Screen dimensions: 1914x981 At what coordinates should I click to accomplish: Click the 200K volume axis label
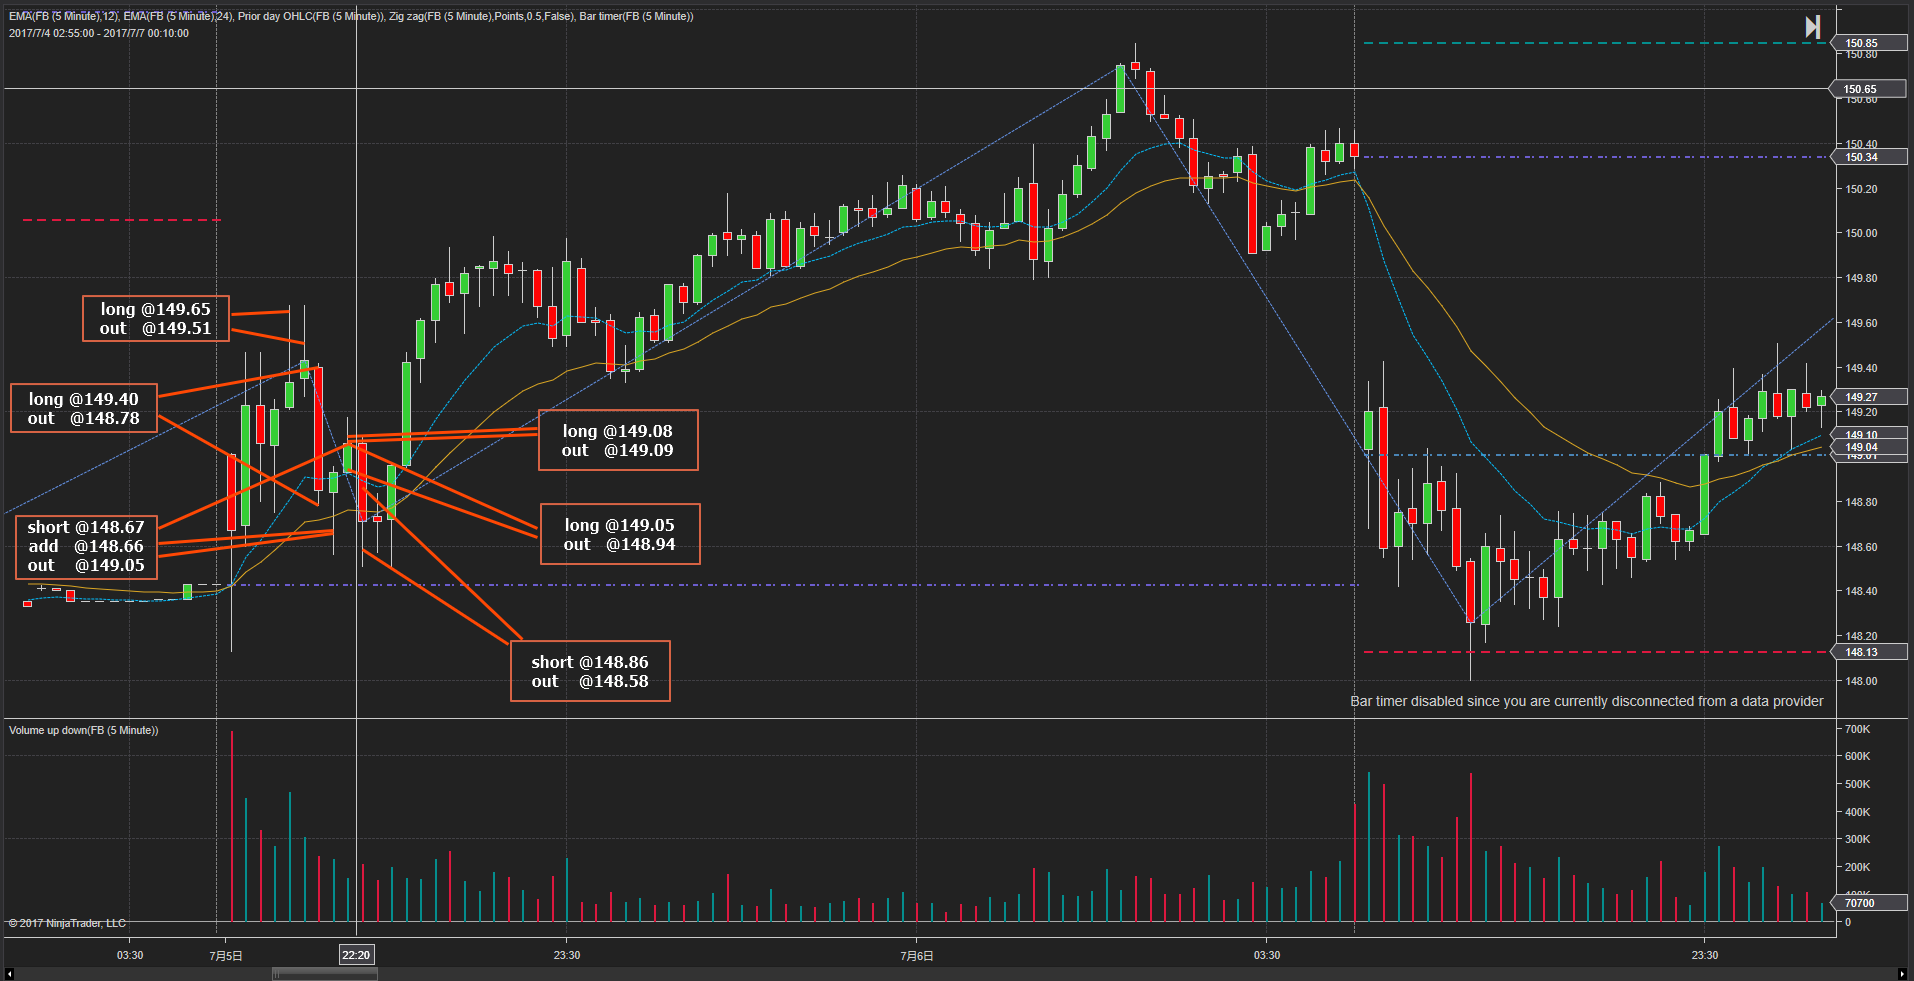(1857, 867)
